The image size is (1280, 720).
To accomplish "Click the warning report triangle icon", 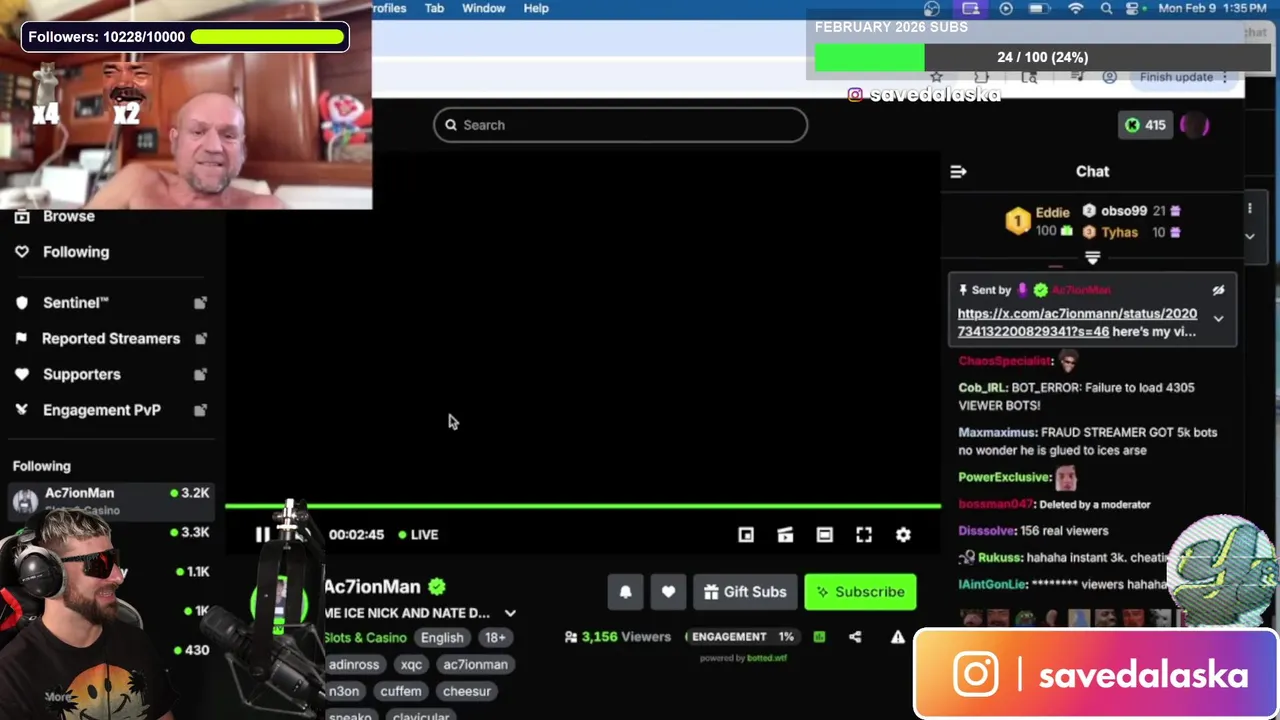I will tap(898, 637).
